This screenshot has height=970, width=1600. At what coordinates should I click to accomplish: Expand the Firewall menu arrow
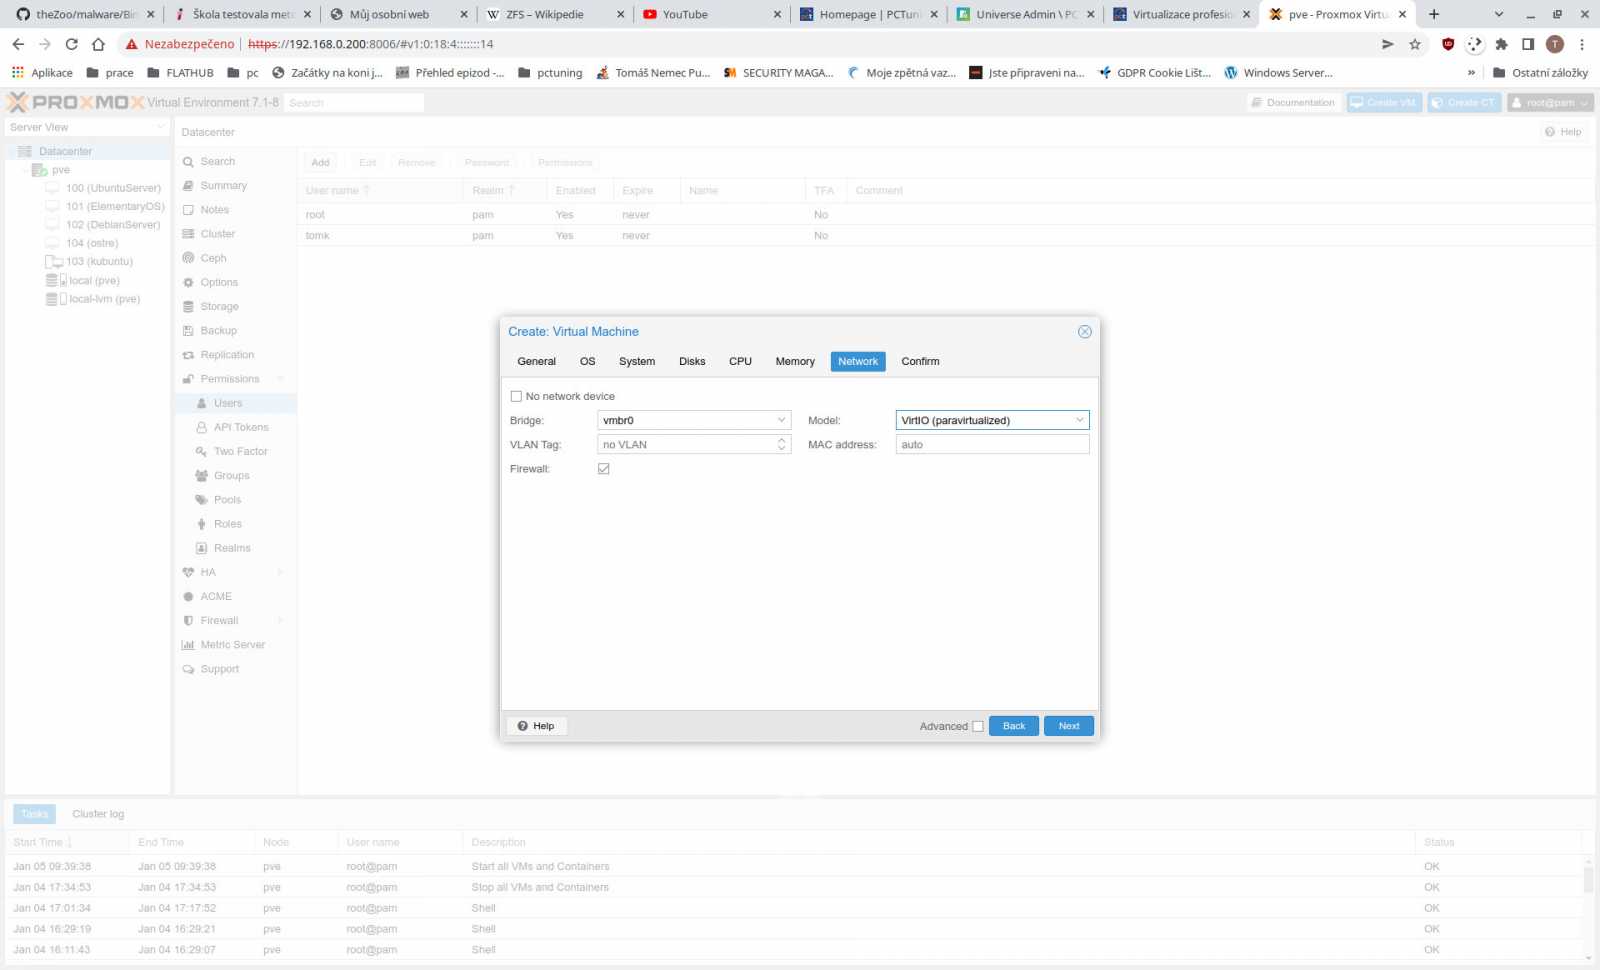coord(280,621)
